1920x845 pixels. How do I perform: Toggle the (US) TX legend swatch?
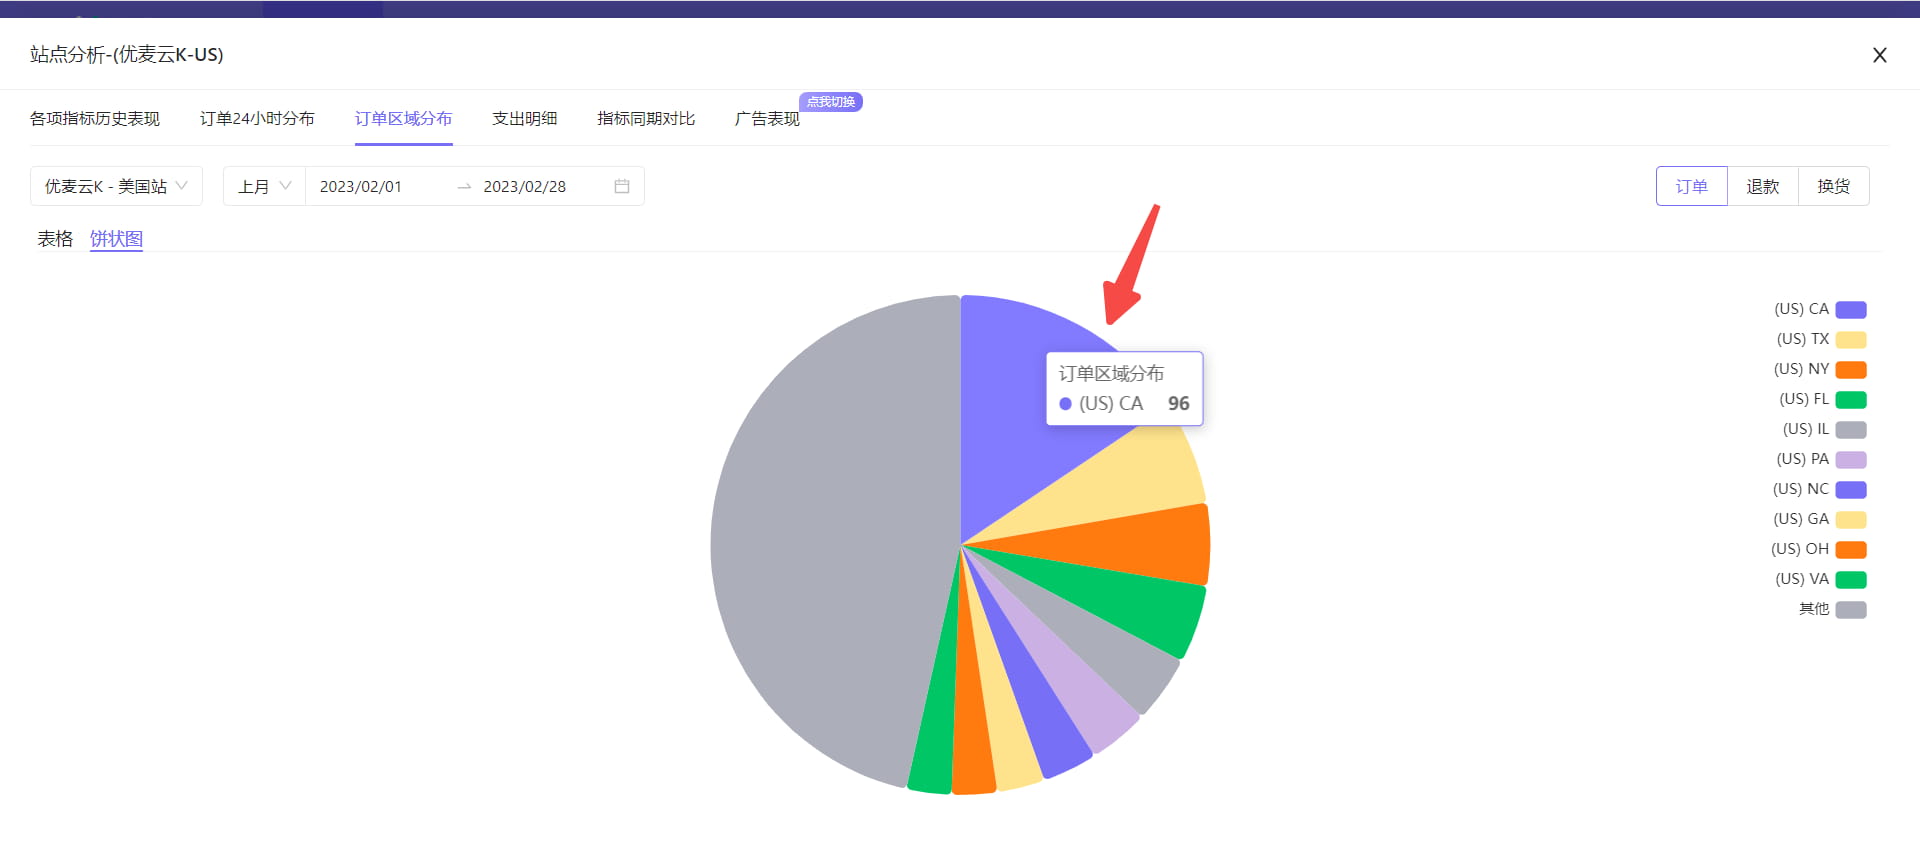click(1851, 339)
